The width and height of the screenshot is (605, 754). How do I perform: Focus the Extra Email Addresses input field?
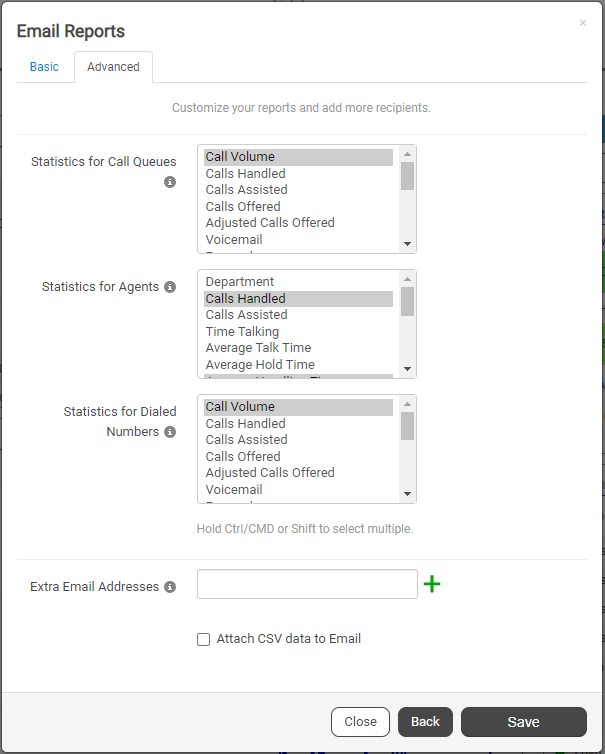click(307, 584)
